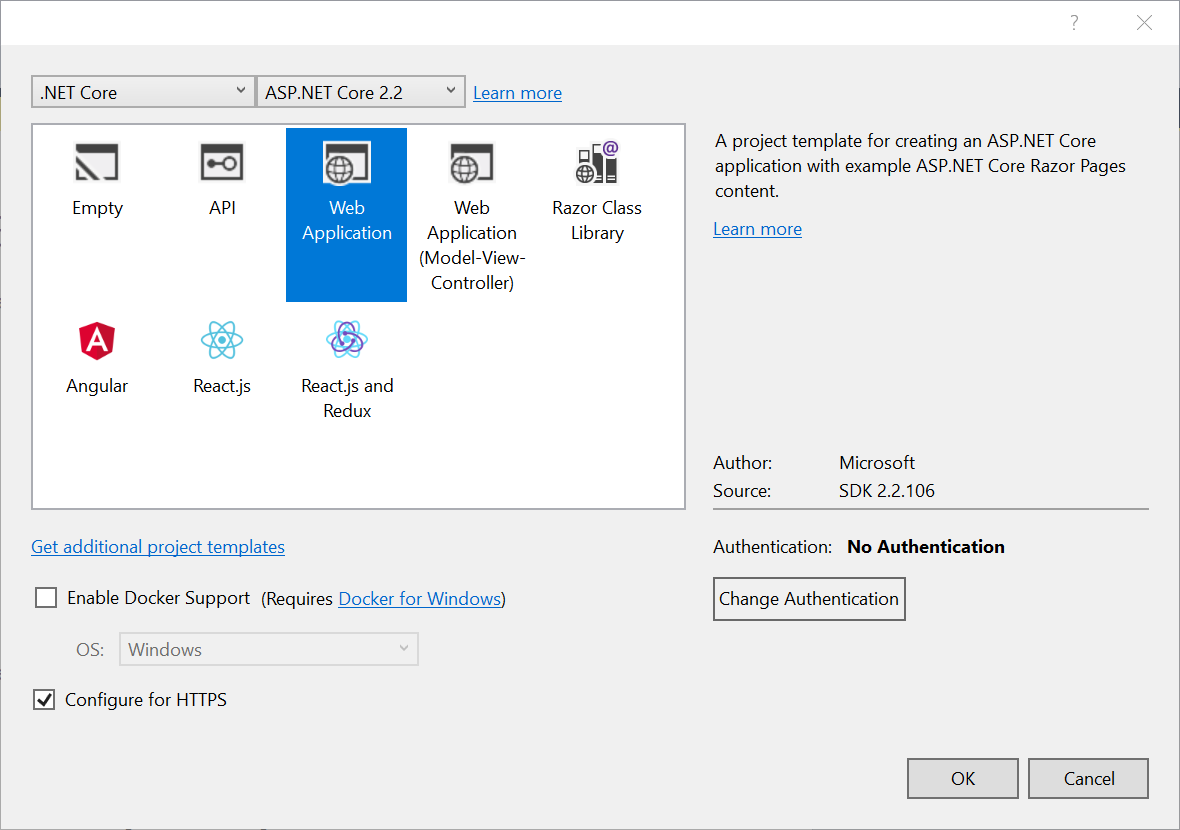Uncheck Configure for HTTPS
The image size is (1180, 830).
click(x=44, y=700)
